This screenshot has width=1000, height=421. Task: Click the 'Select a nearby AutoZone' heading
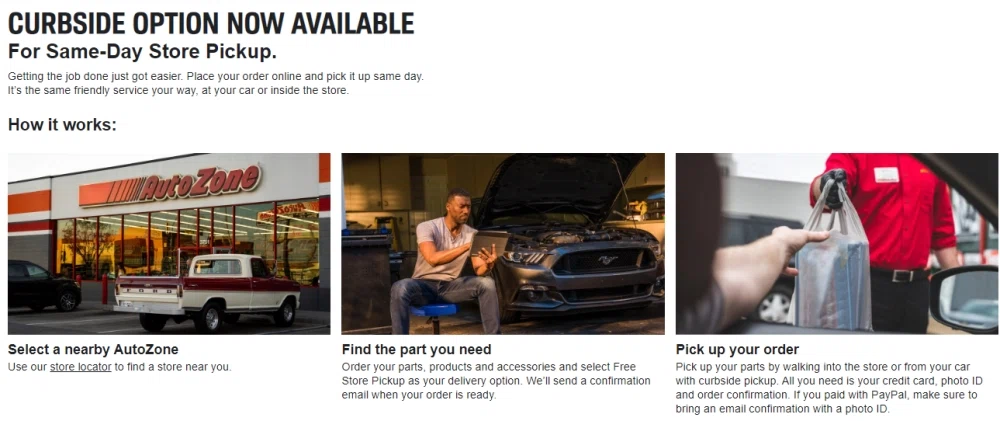pyautogui.click(x=93, y=350)
